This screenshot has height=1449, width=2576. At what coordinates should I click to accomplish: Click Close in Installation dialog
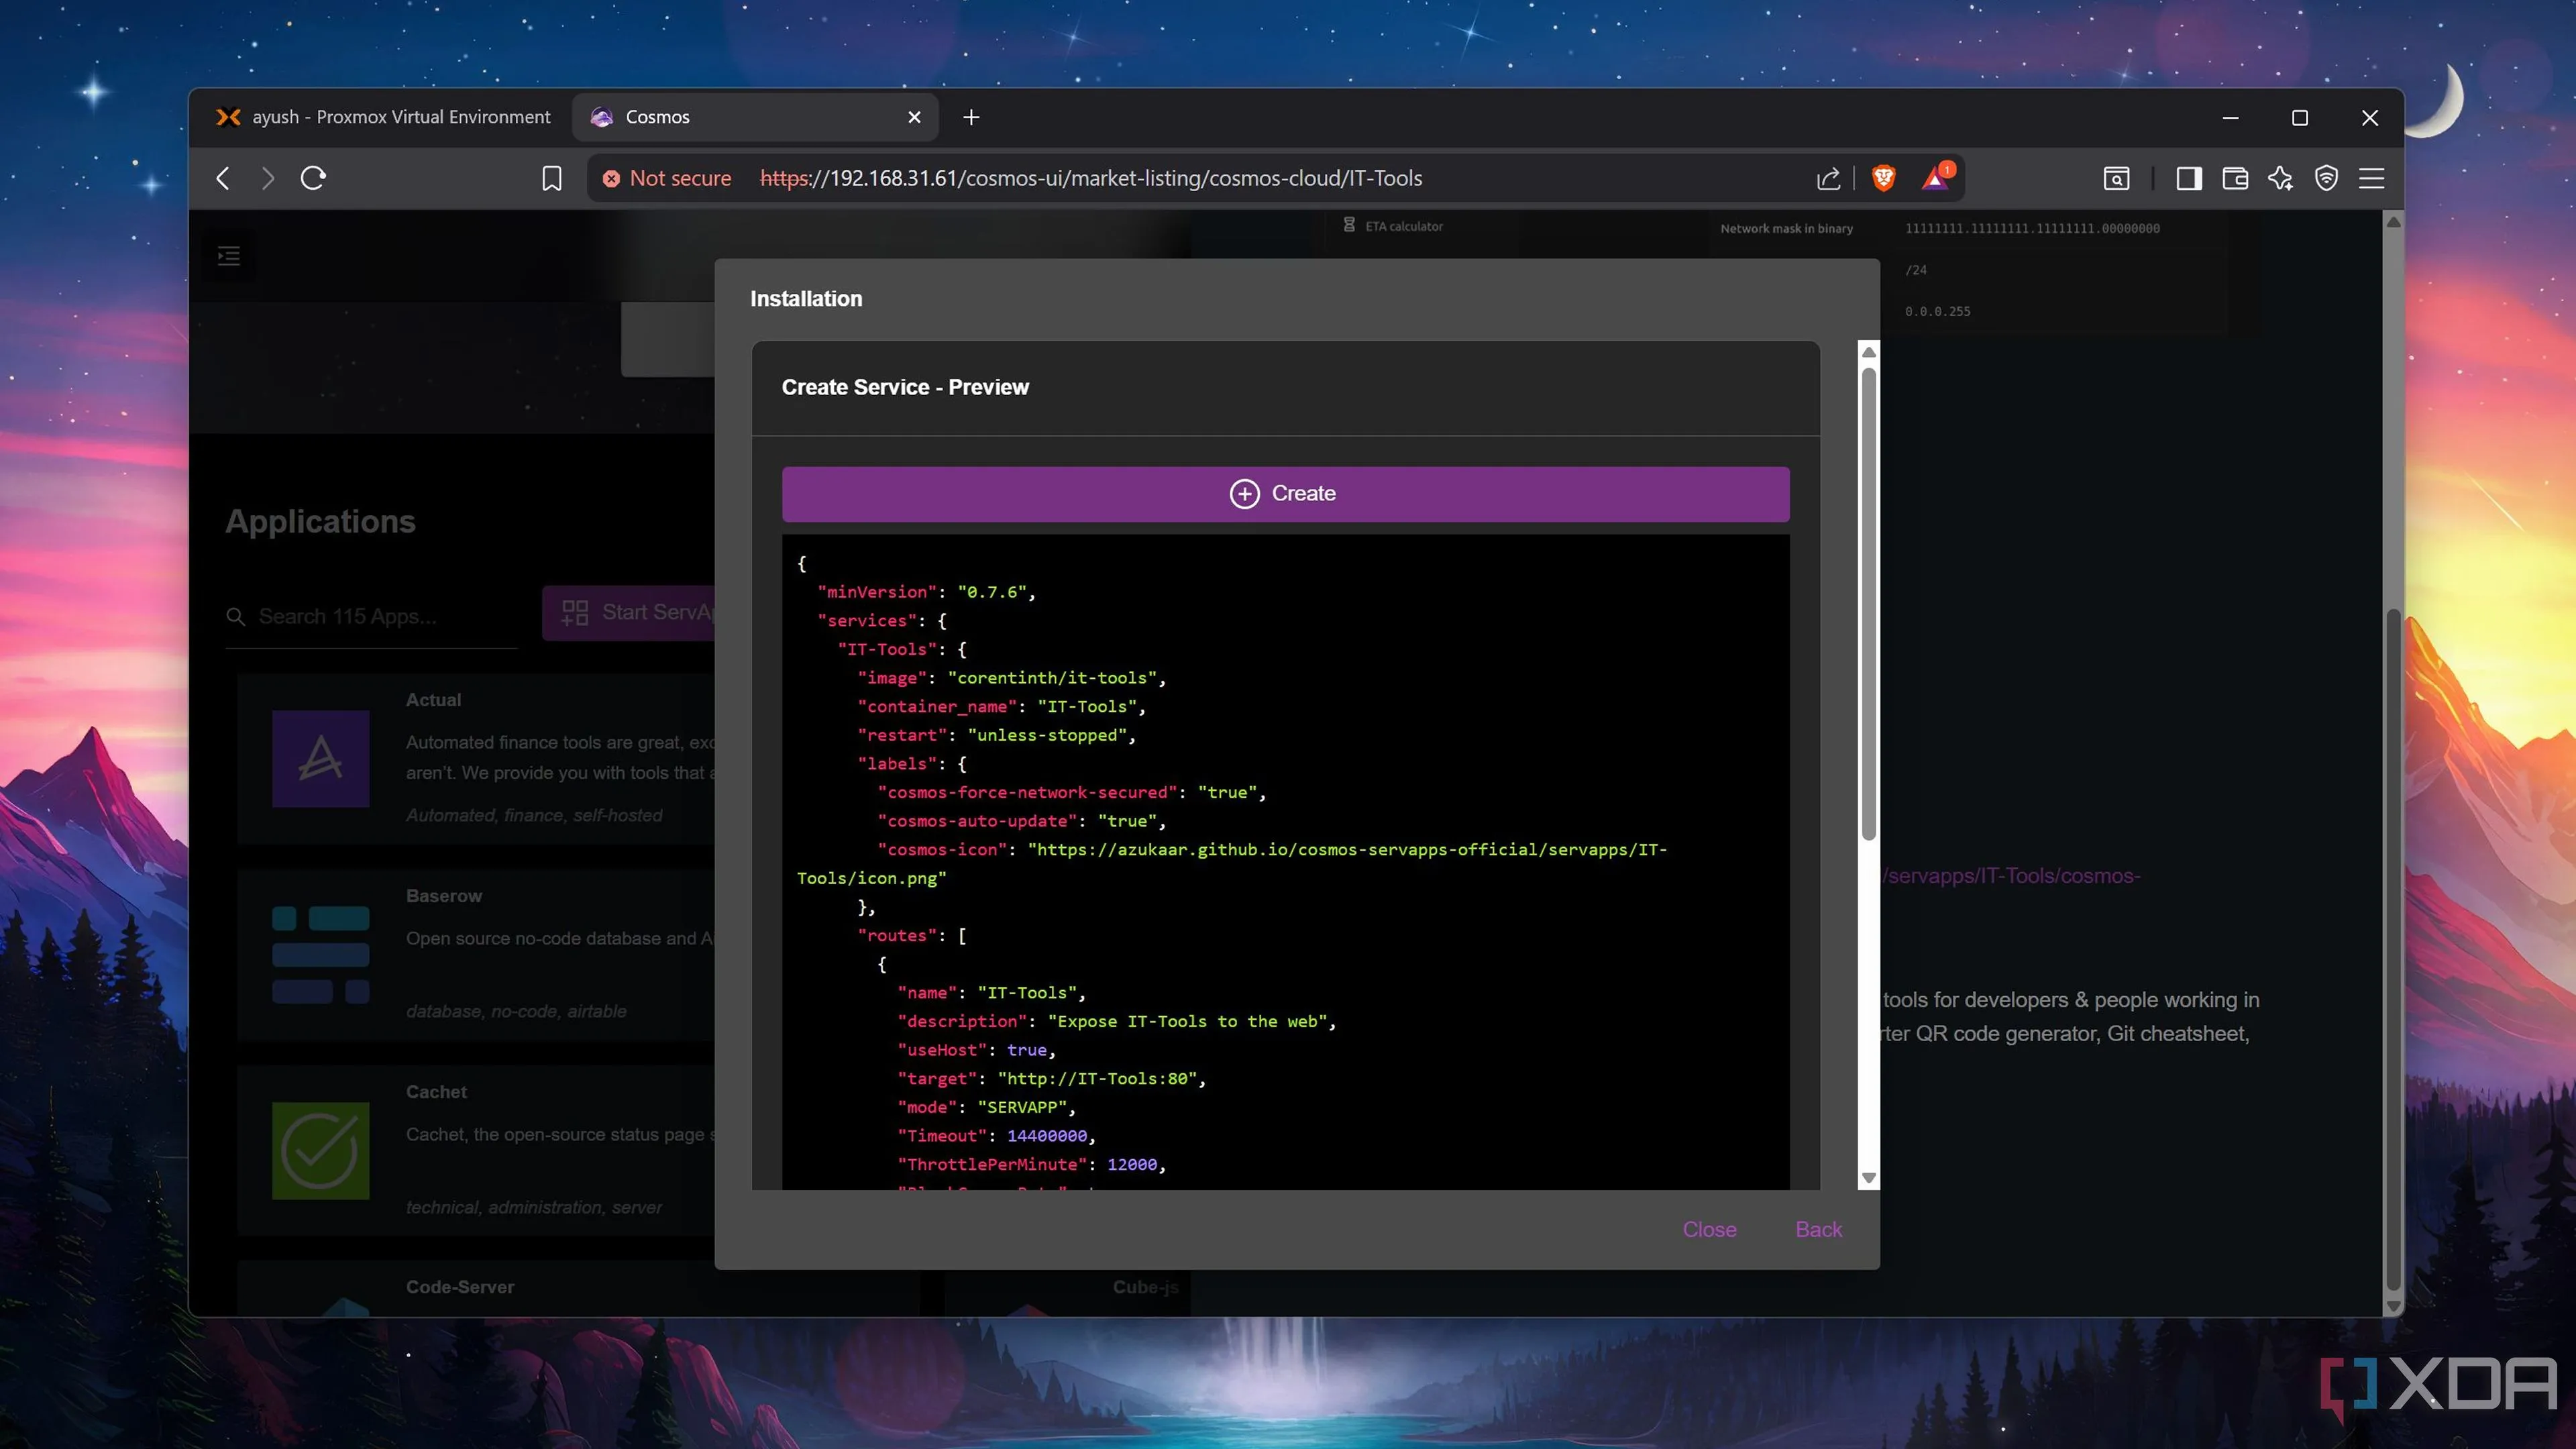1709,1229
